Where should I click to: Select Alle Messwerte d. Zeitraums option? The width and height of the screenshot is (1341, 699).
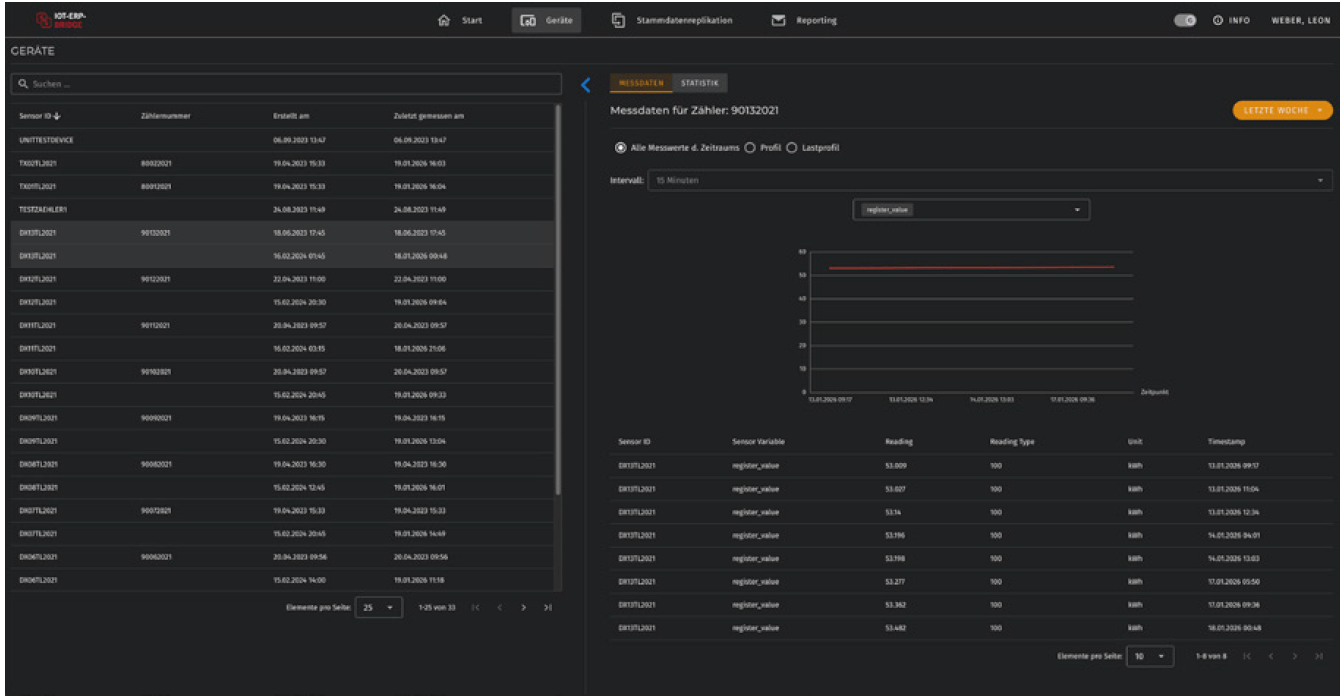click(x=621, y=148)
